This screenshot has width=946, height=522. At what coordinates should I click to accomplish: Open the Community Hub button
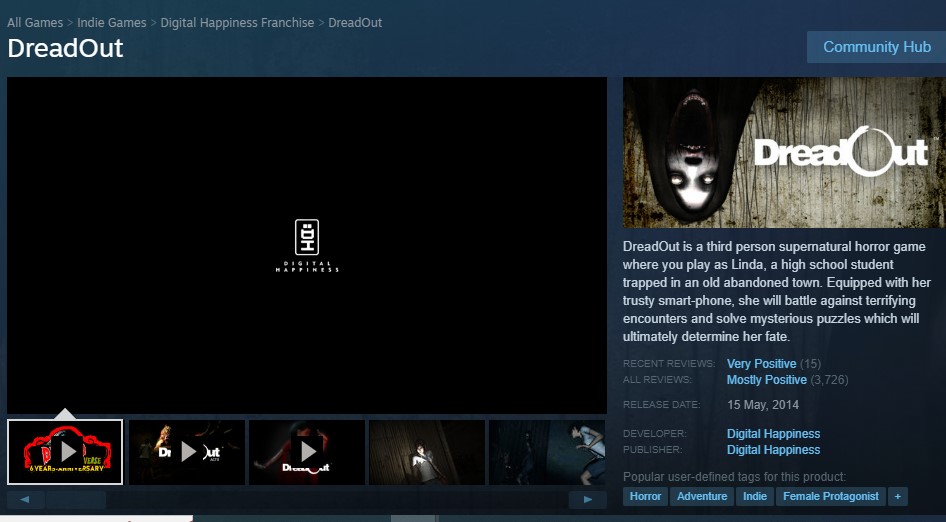coord(876,47)
